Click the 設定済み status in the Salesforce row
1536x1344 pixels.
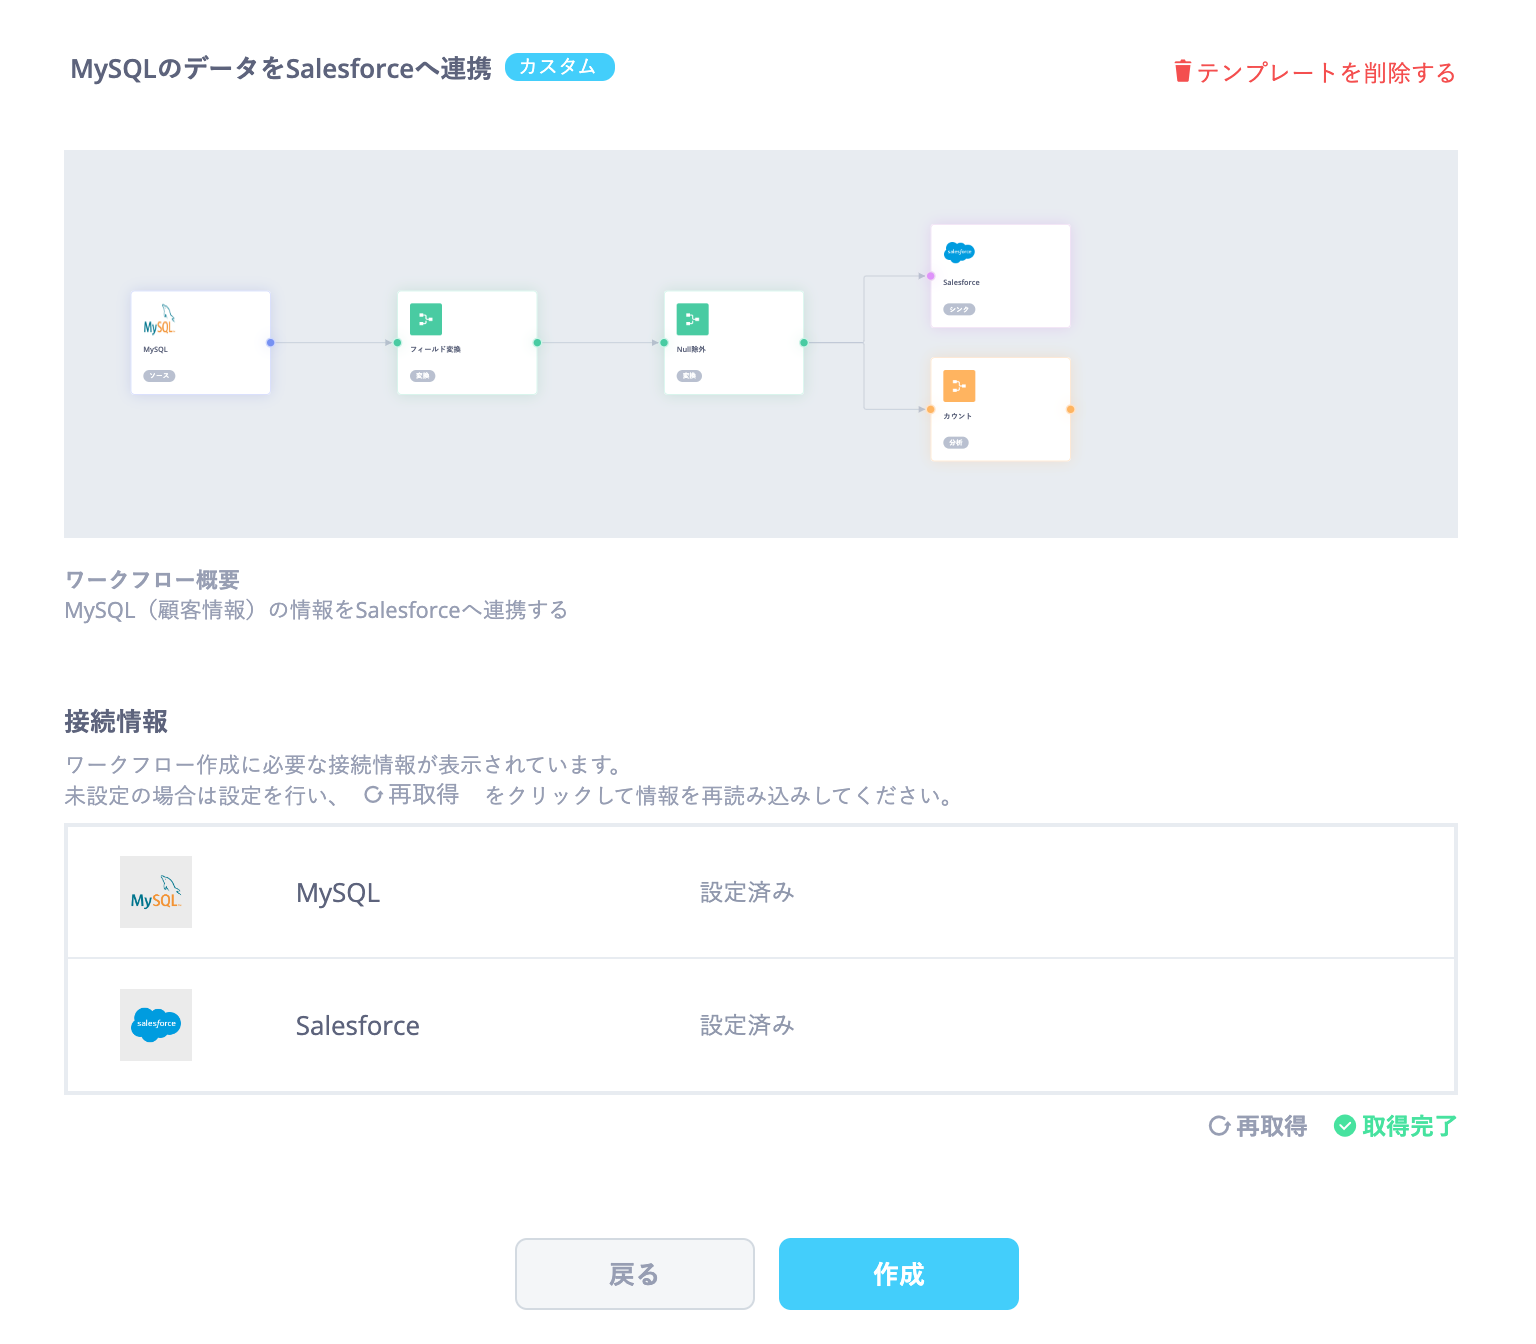click(747, 1025)
